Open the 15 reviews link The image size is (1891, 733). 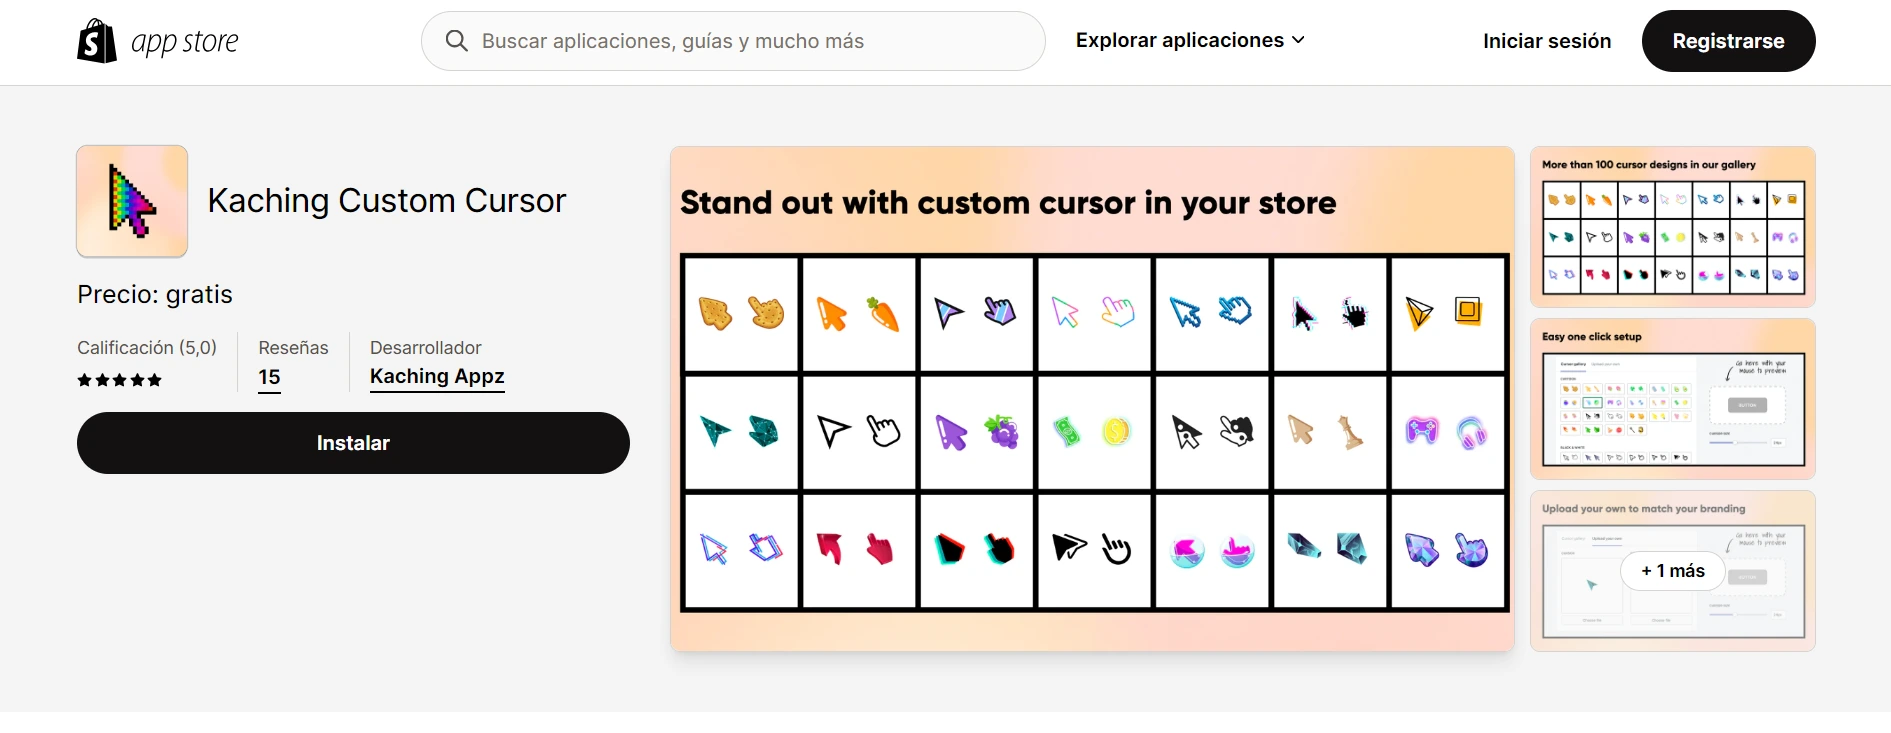(x=269, y=378)
